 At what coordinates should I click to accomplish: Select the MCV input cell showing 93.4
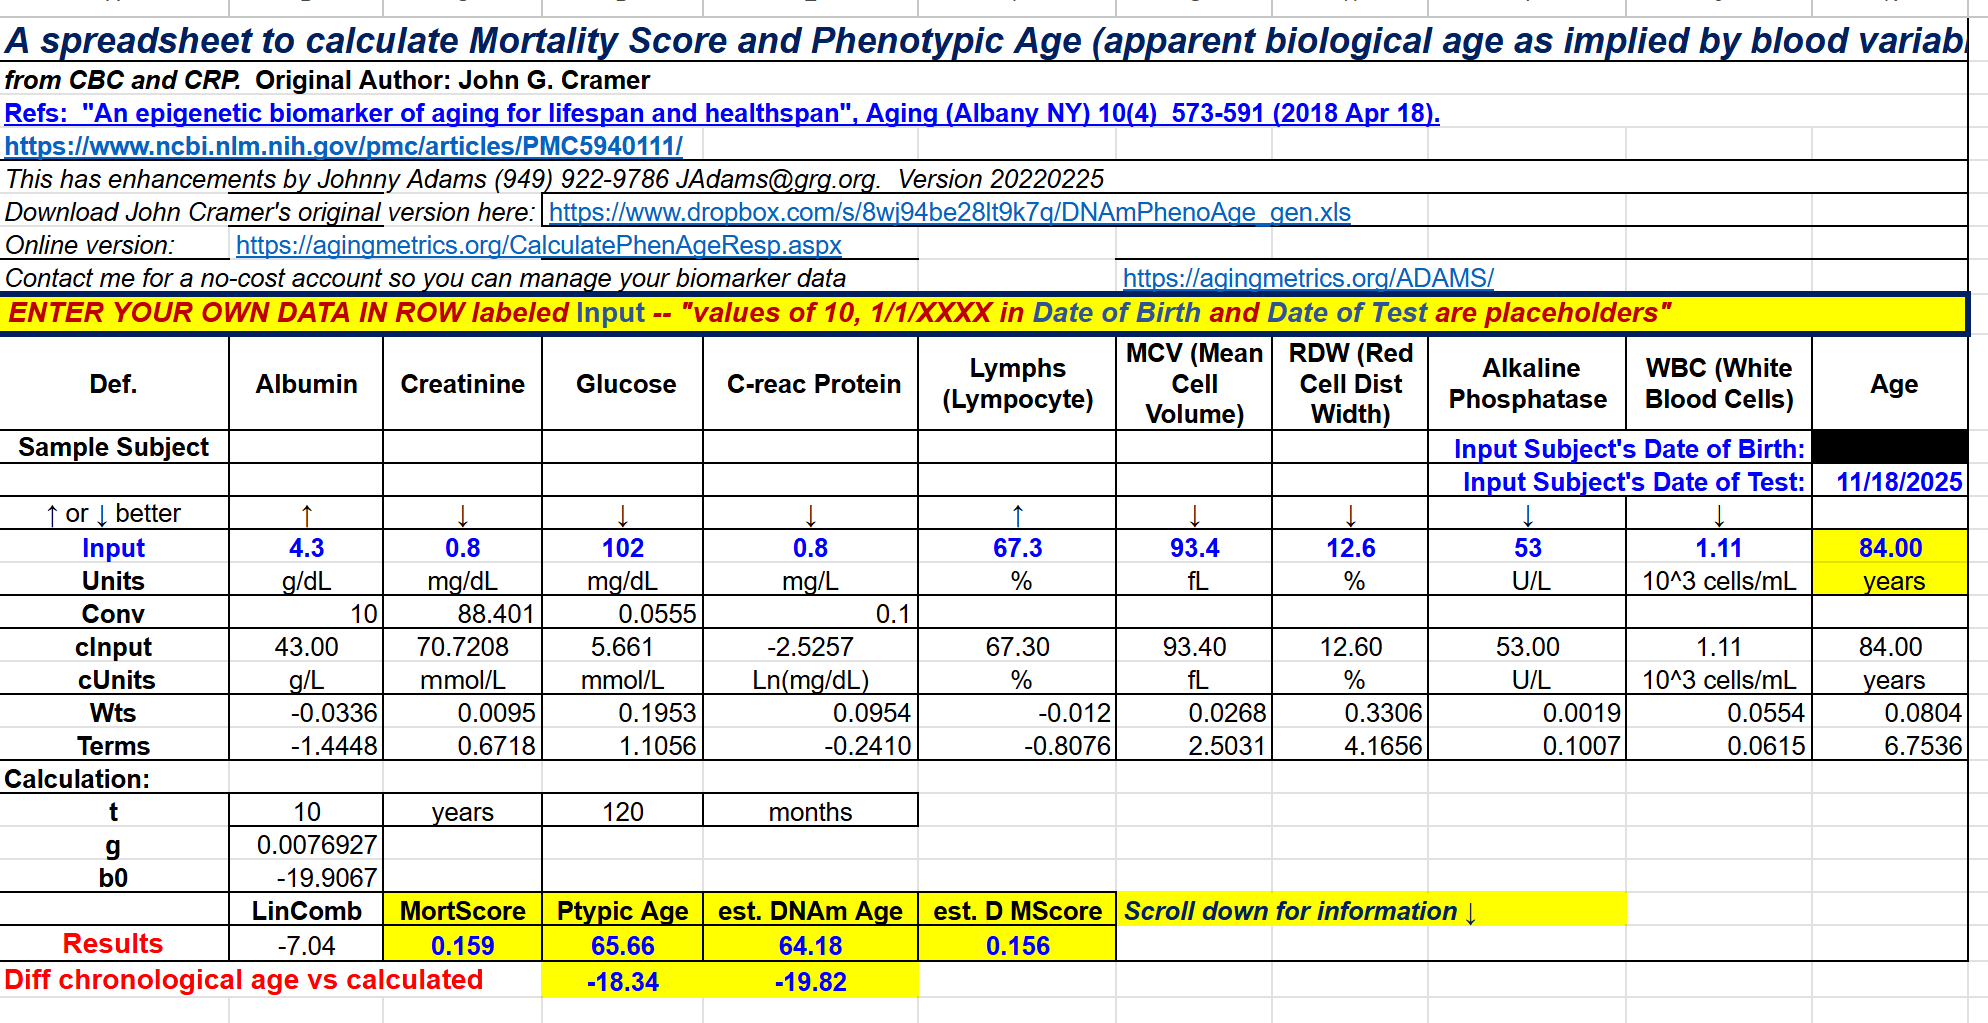(x=1194, y=548)
